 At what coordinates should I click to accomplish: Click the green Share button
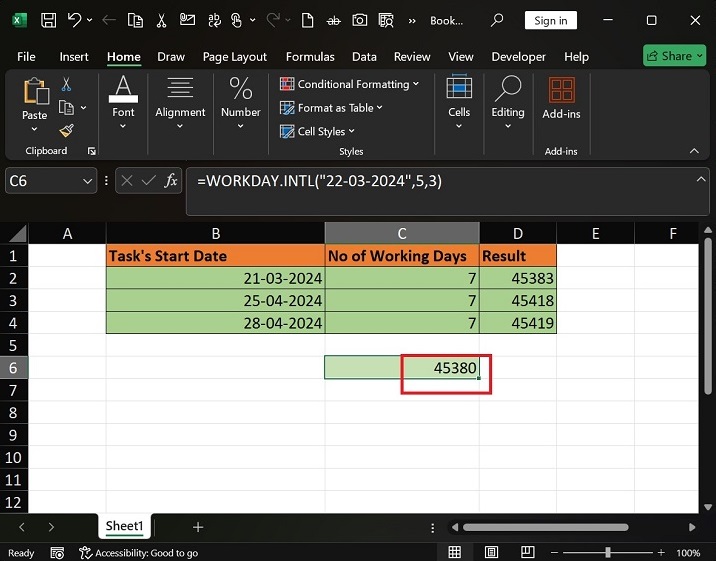(x=674, y=56)
